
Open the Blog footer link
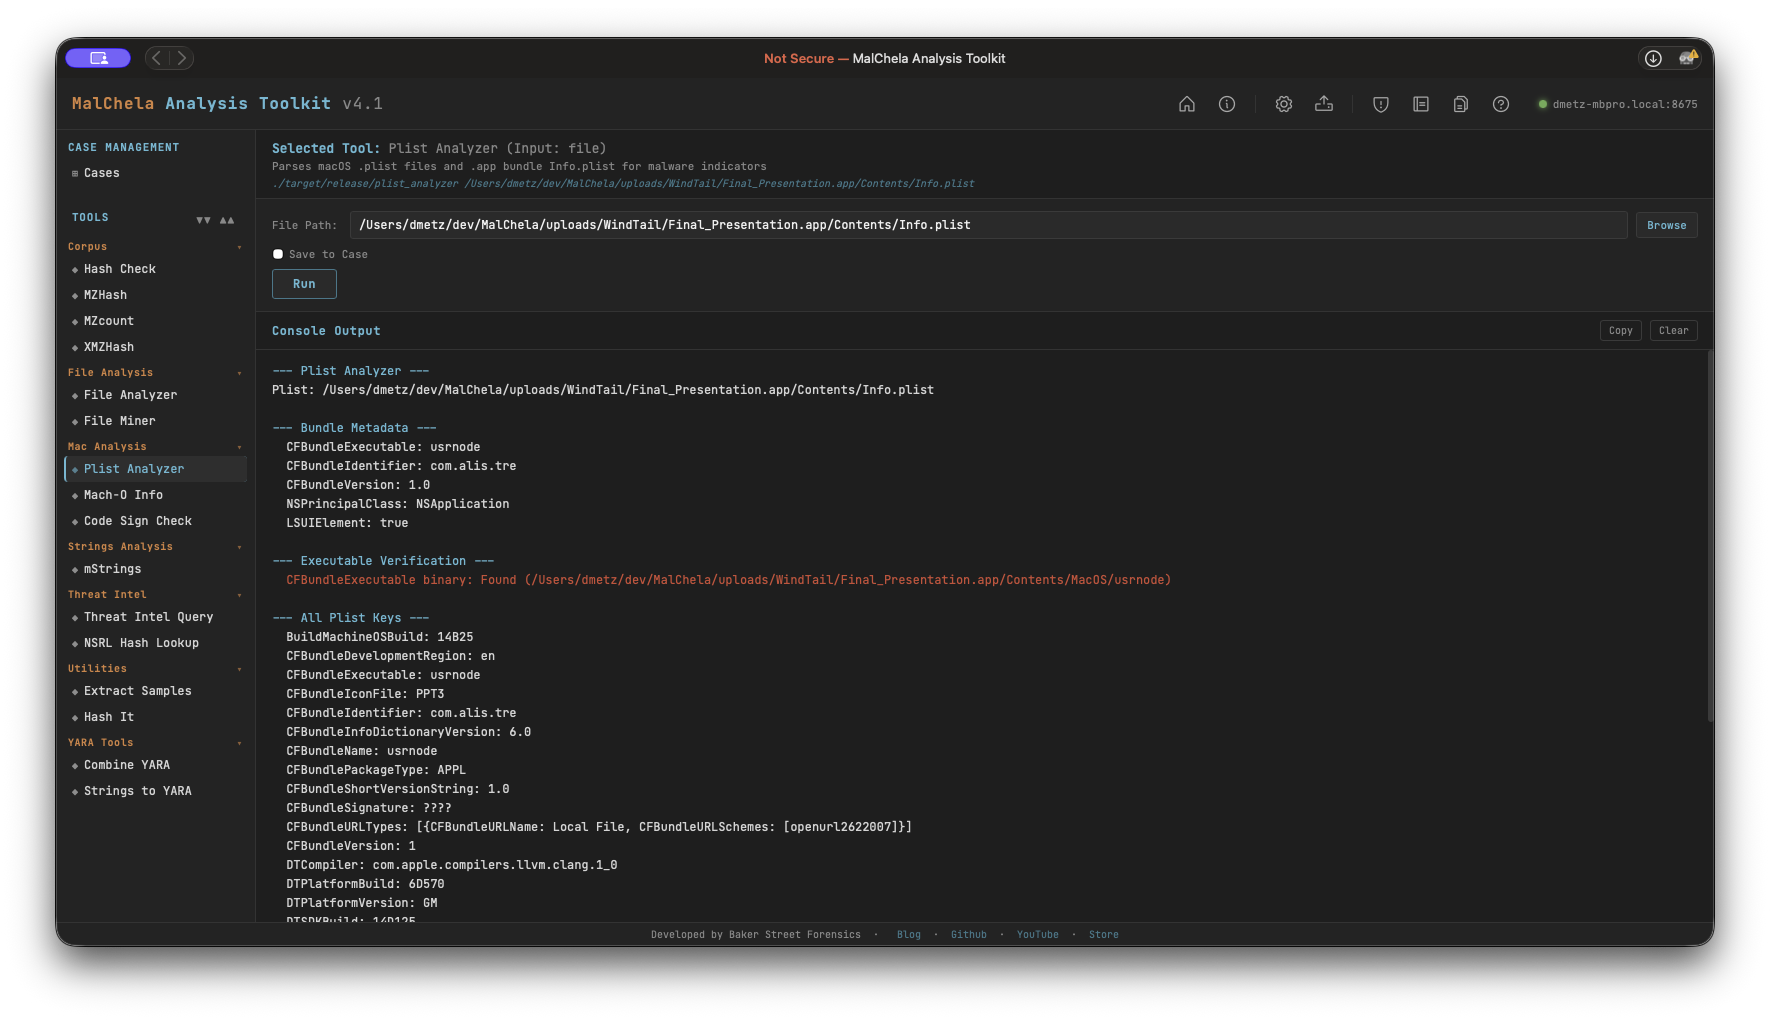pyautogui.click(x=909, y=935)
